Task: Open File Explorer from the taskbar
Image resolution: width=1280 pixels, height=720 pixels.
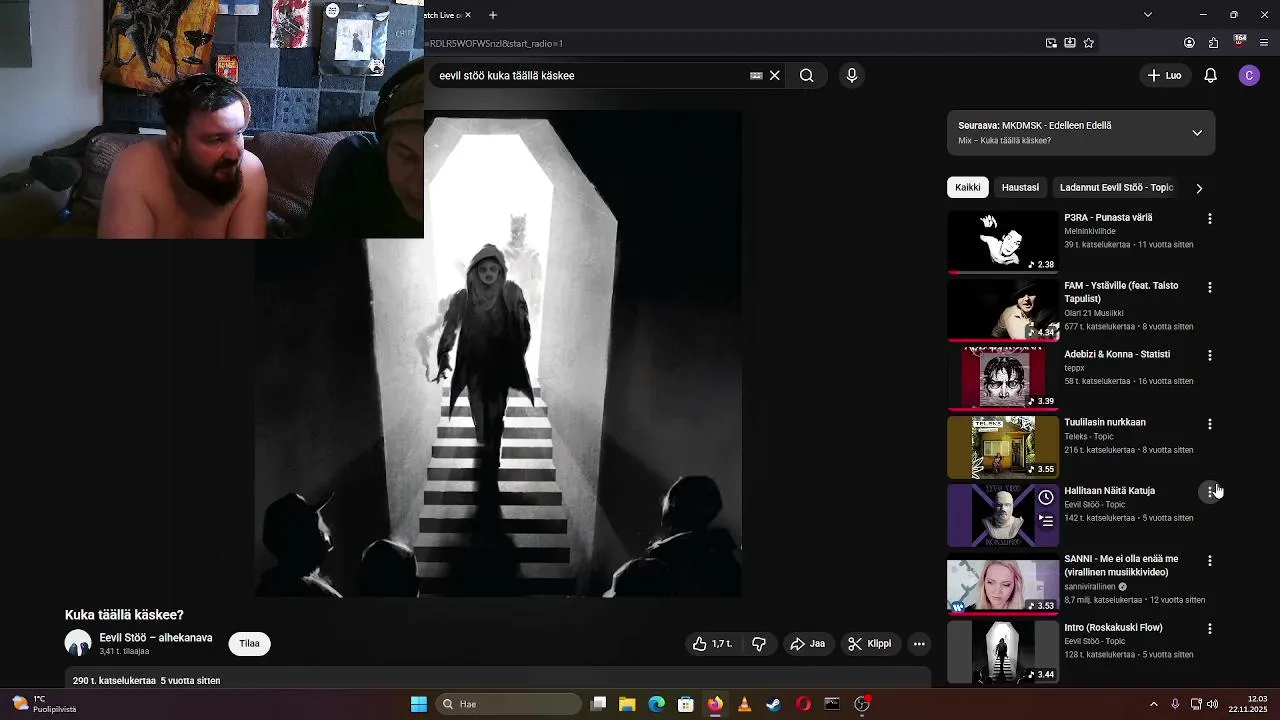Action: 627,704
